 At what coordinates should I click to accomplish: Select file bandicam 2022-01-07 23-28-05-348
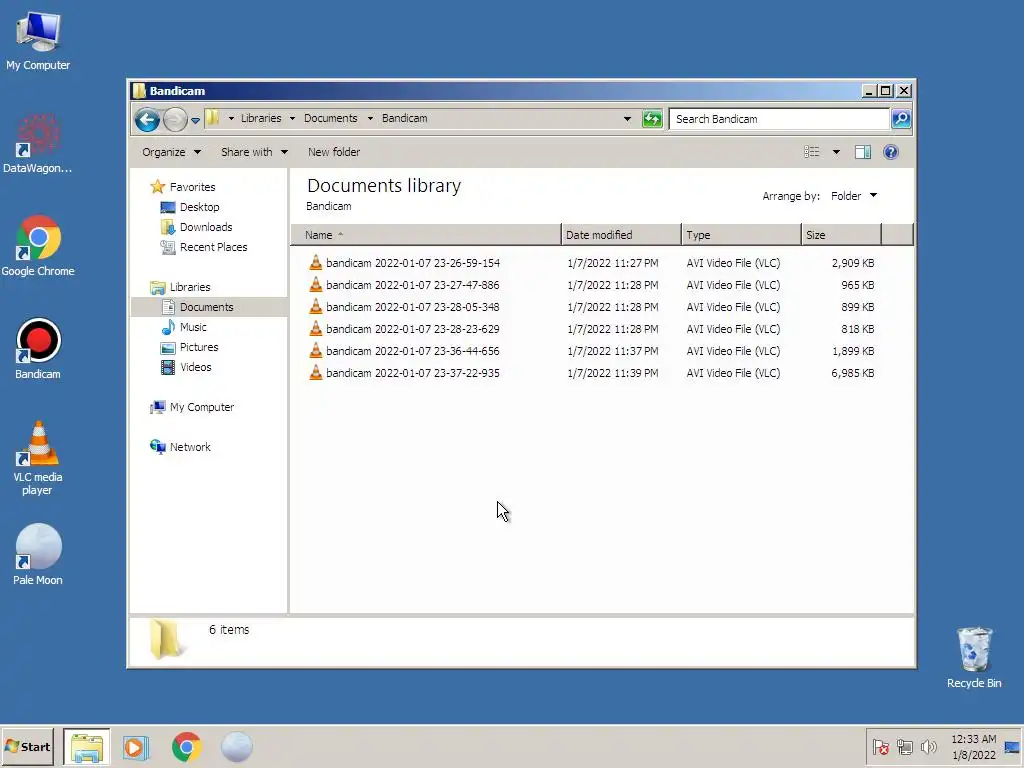[x=413, y=307]
